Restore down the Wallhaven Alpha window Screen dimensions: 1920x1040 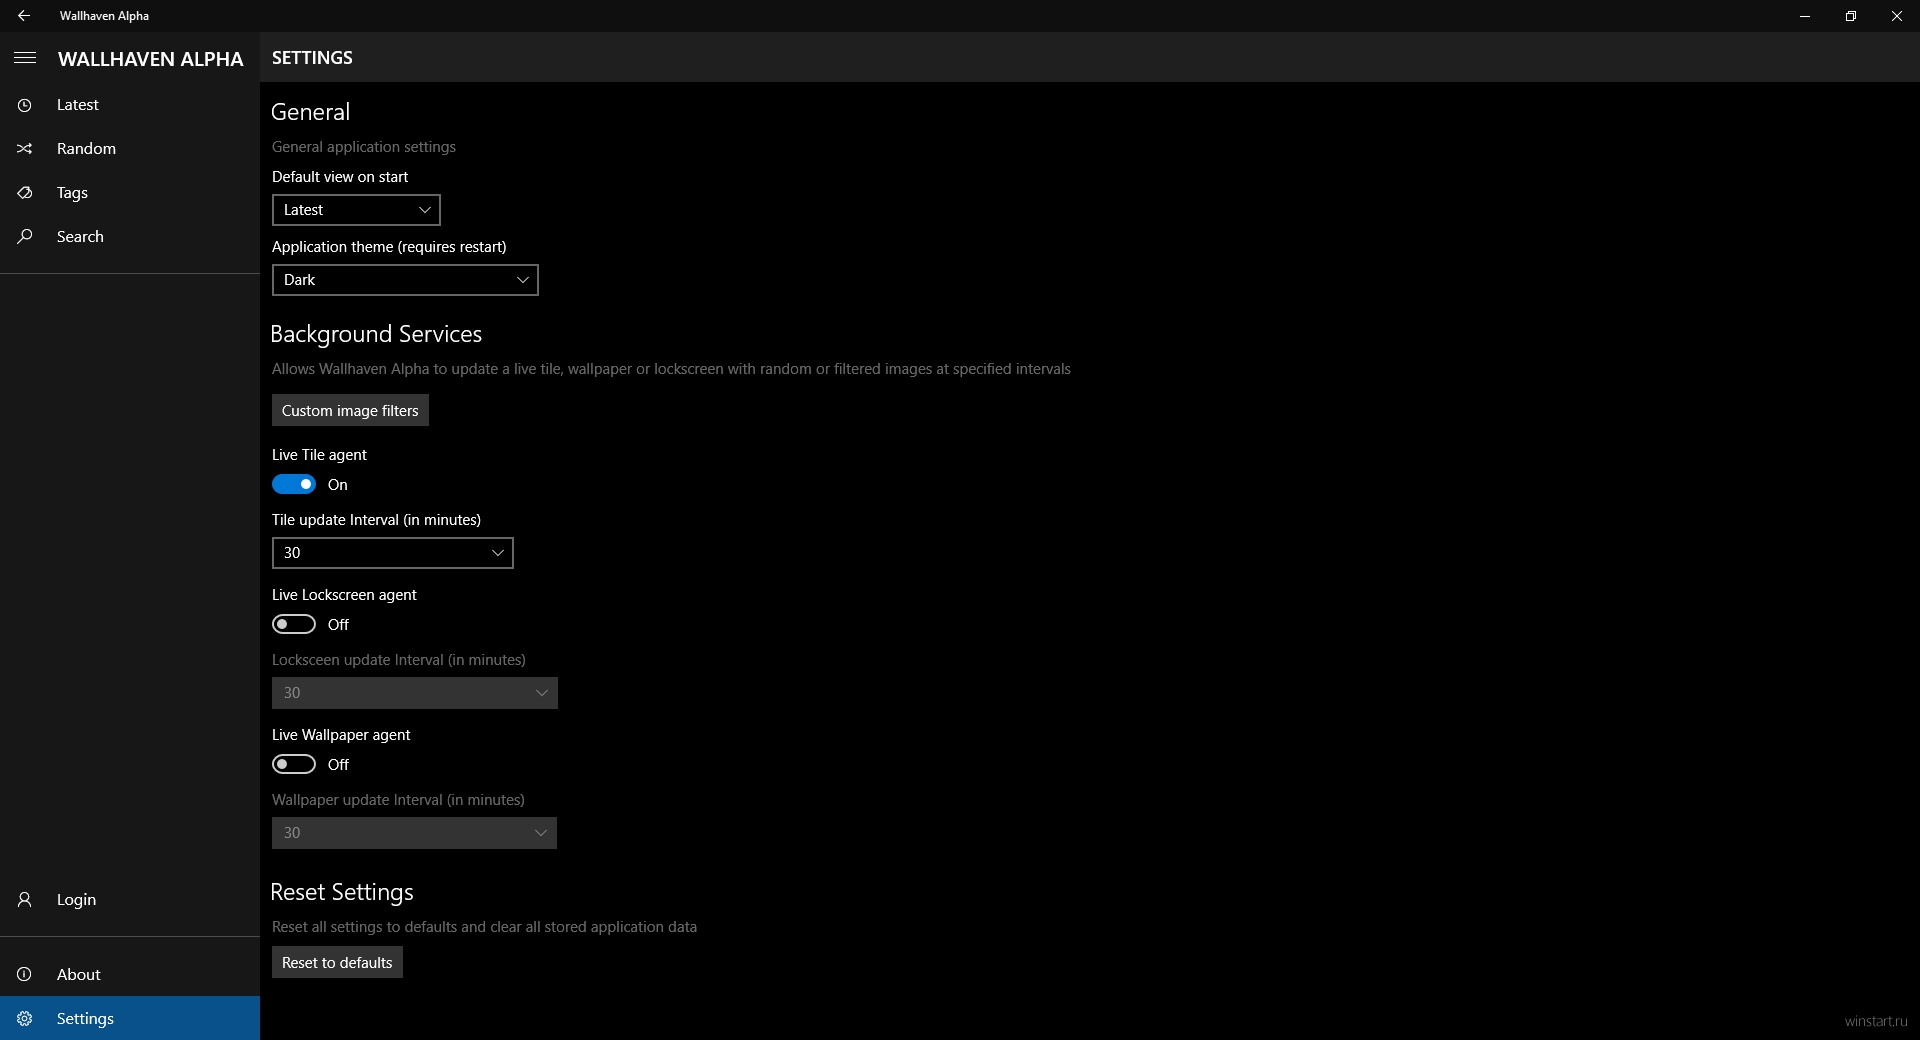[1851, 16]
